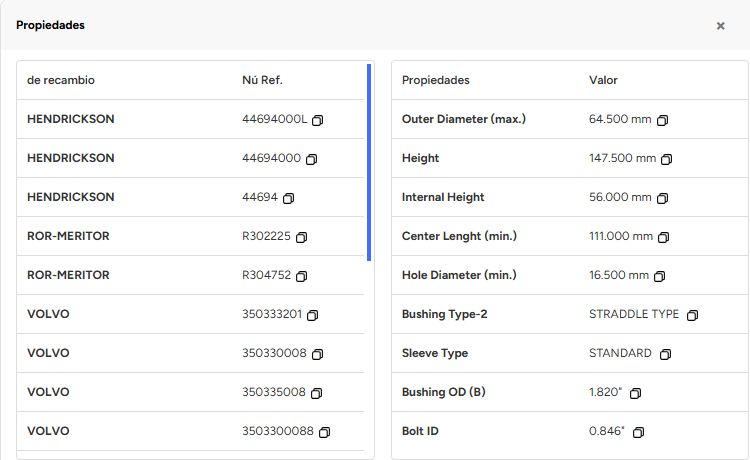Screen dimensions: 750x460
Task: Copy the Sleeve Type STANDARD value
Action: [665, 354]
